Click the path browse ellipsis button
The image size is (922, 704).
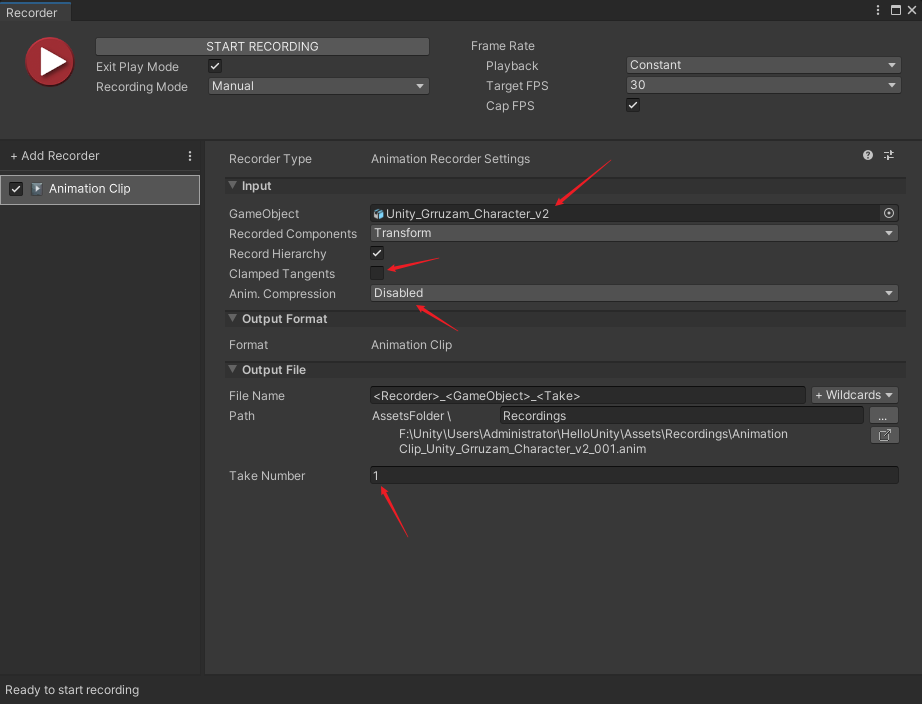tap(883, 416)
